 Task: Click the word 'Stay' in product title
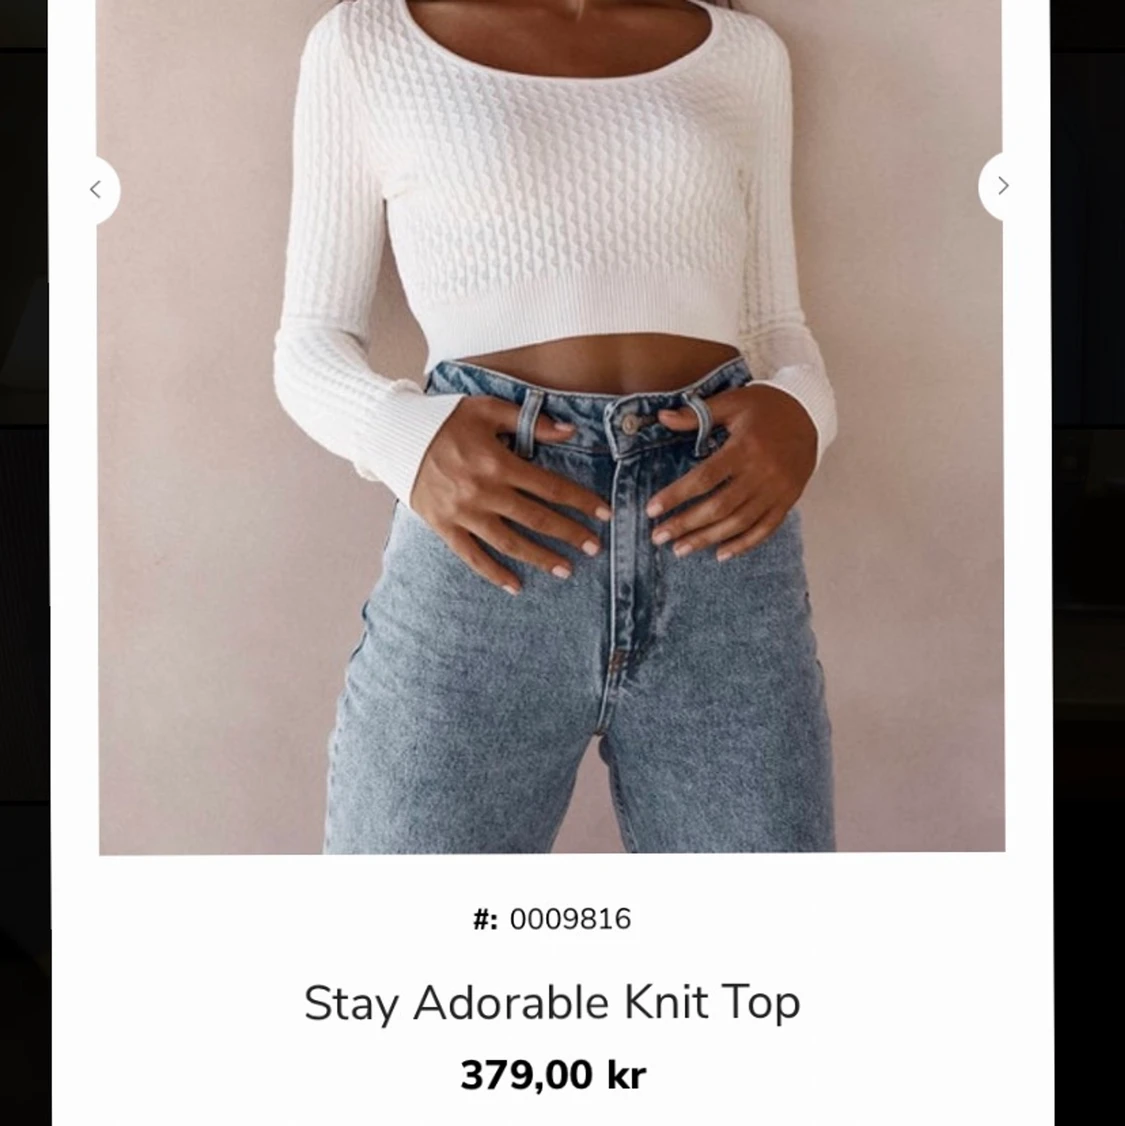pyautogui.click(x=350, y=1003)
